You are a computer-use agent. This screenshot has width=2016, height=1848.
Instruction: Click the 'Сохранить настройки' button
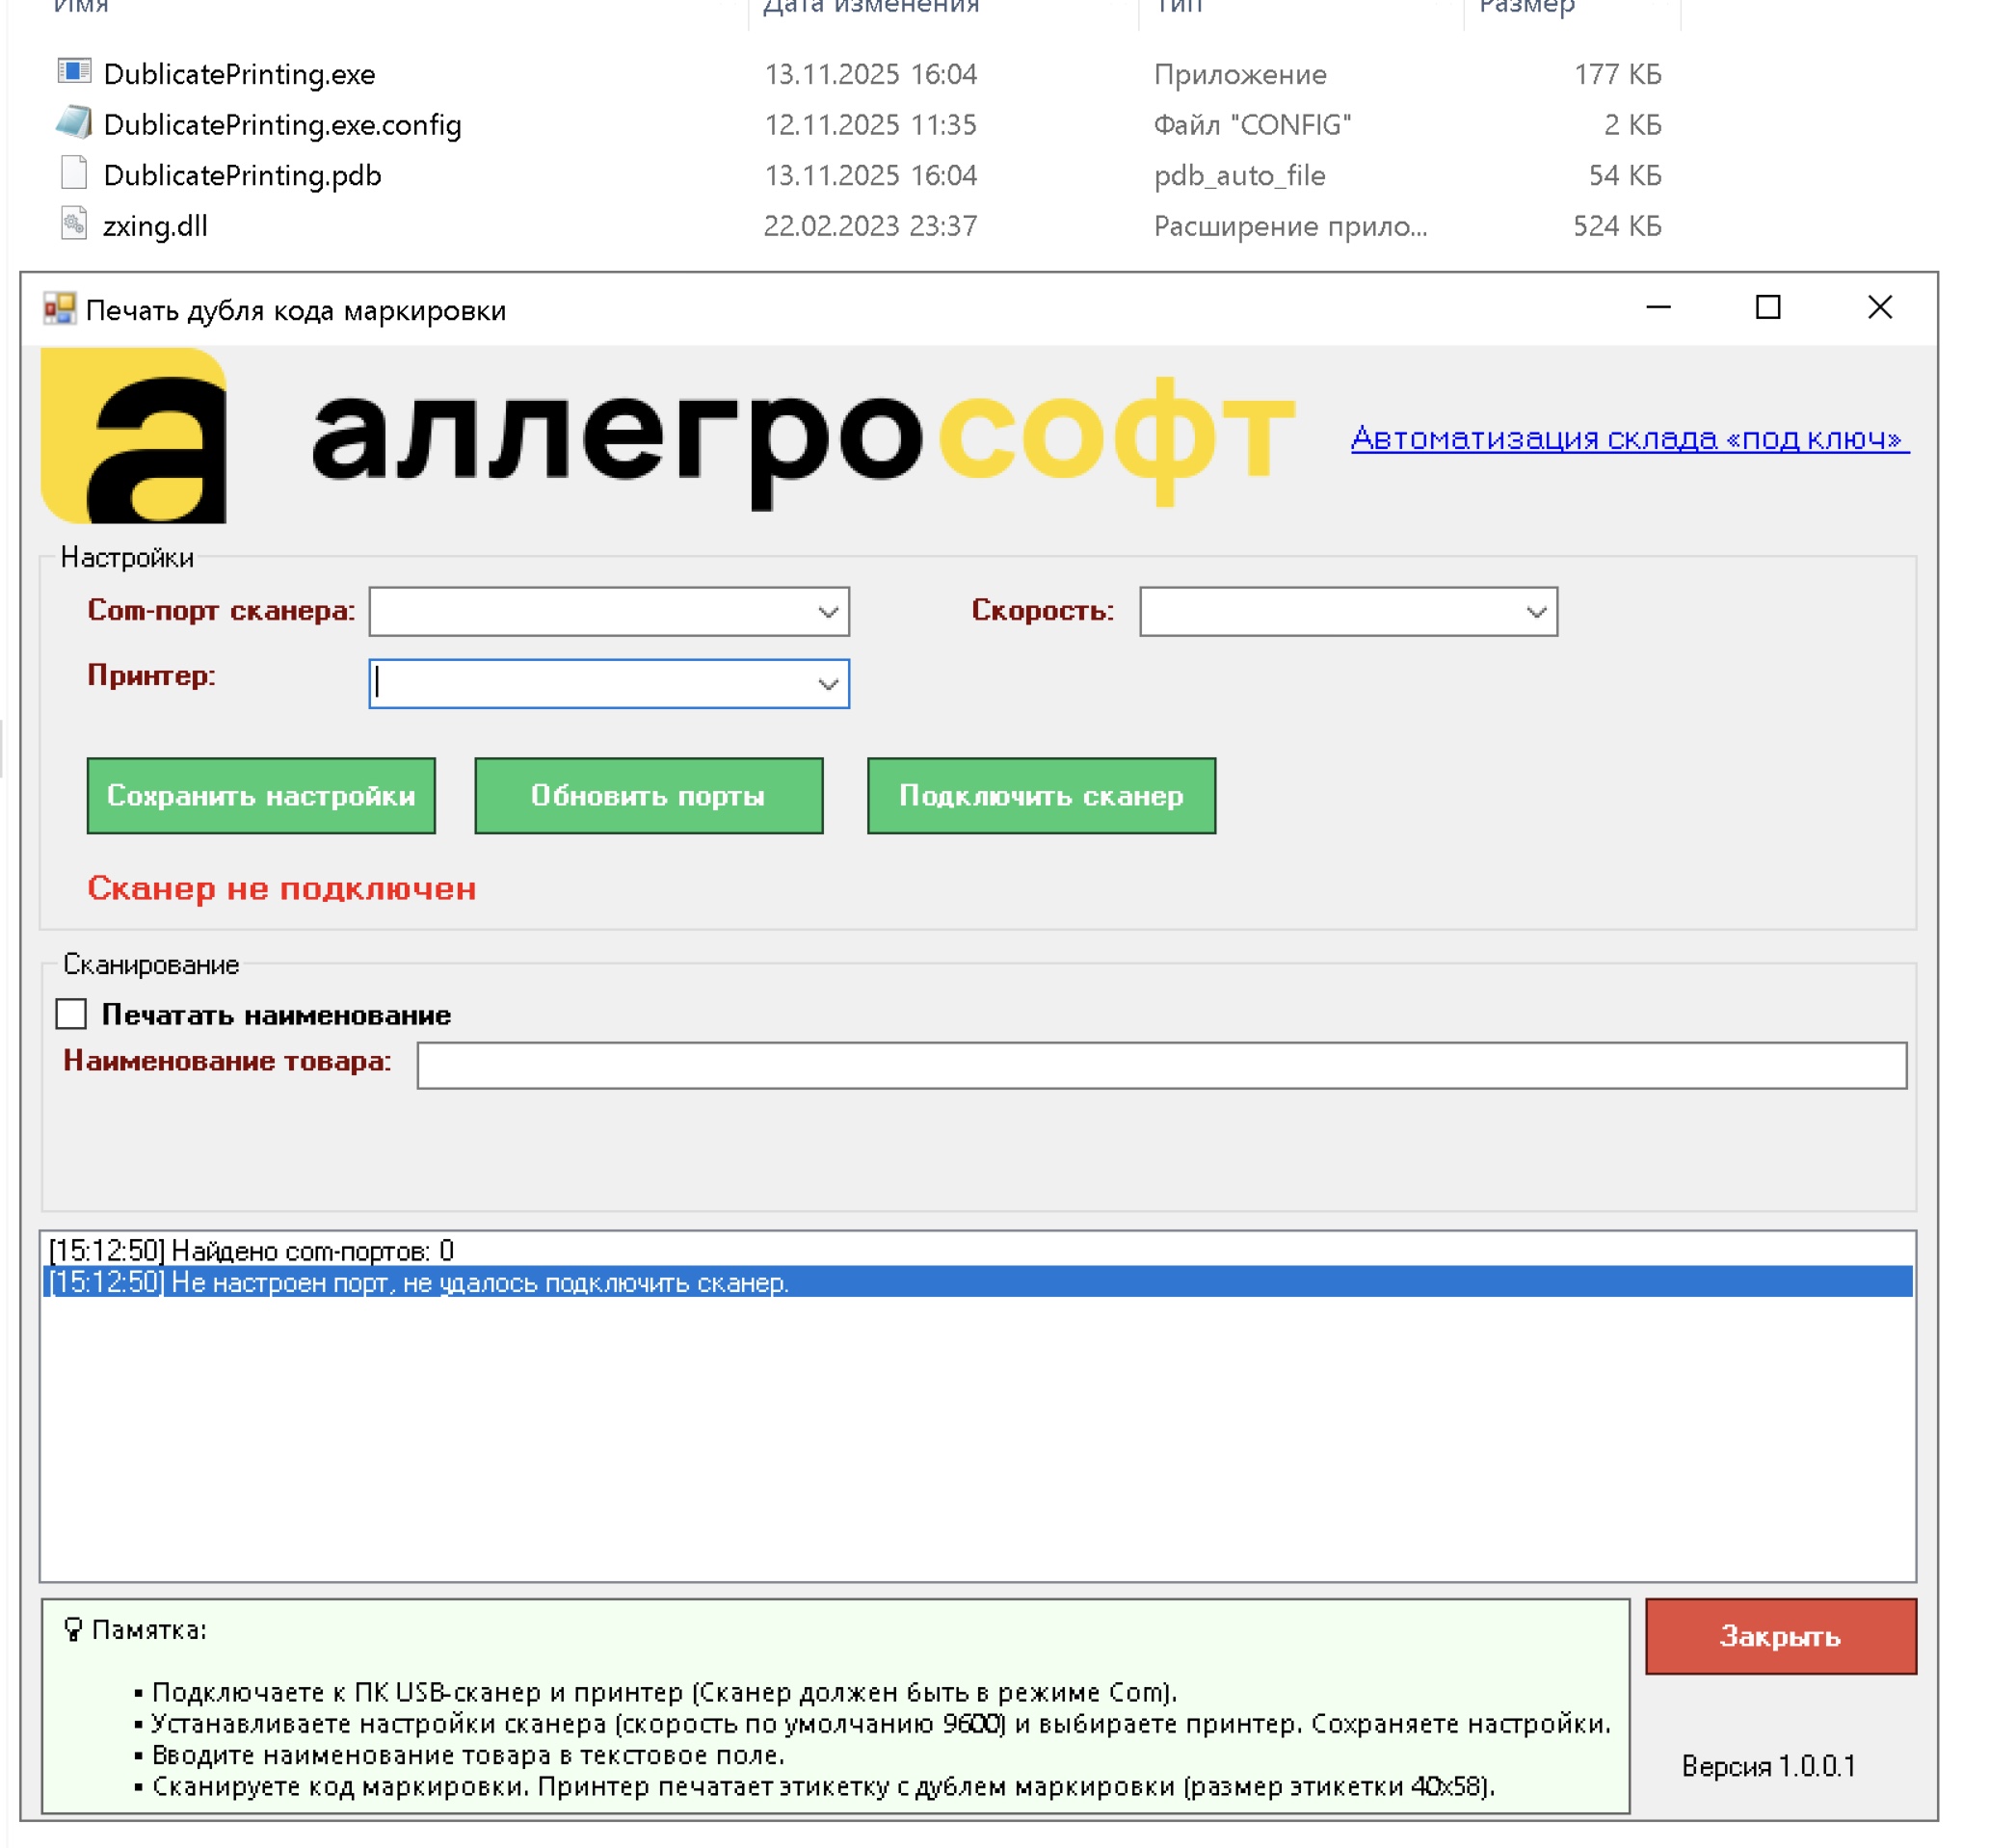point(261,796)
